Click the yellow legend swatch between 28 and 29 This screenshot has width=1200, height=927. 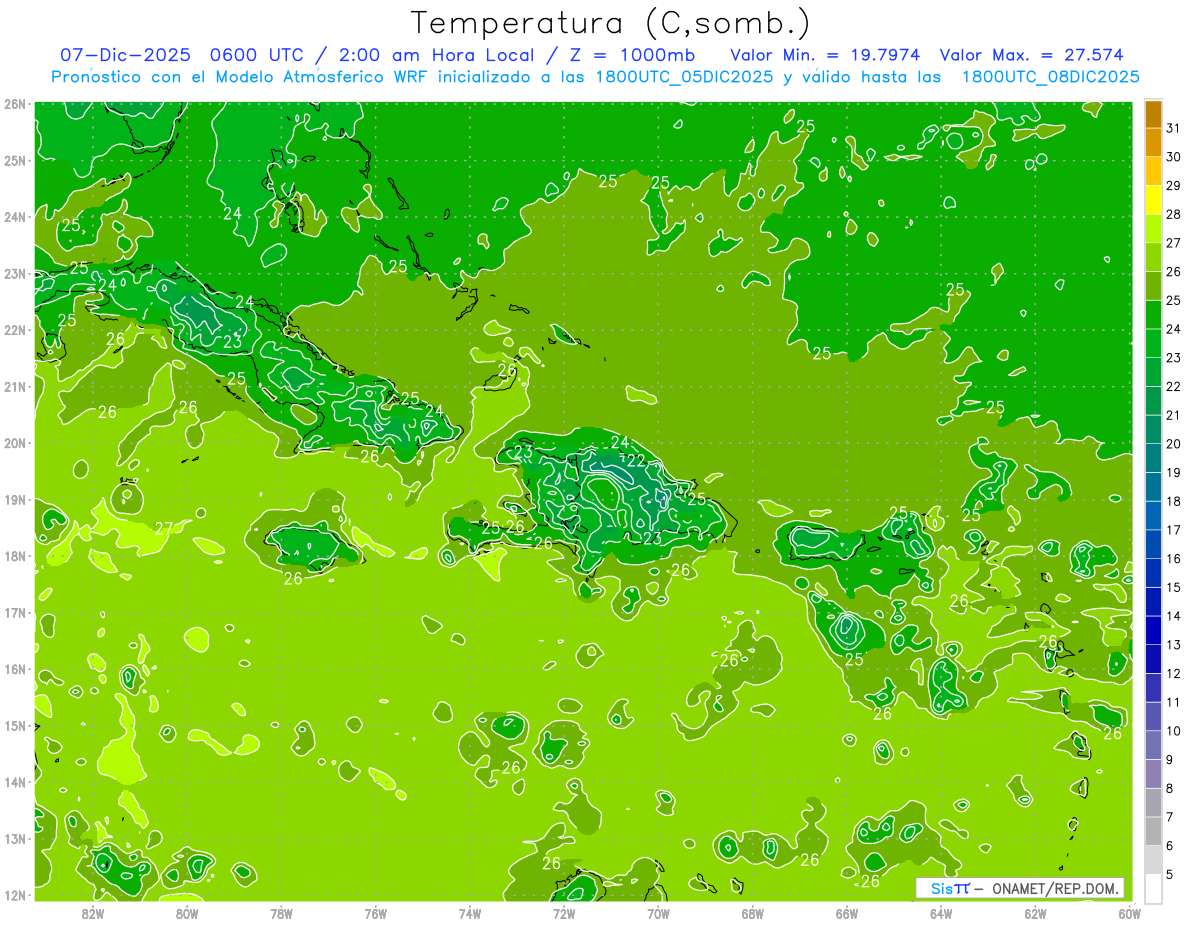tap(1153, 199)
